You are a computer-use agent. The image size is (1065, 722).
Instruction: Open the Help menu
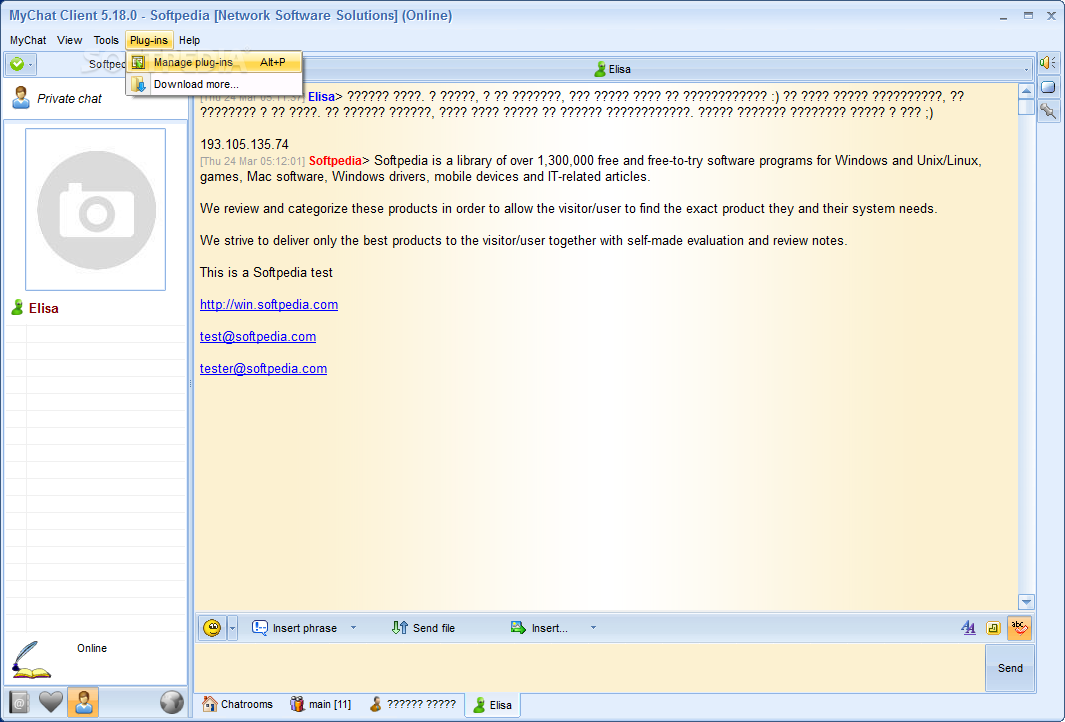coord(189,40)
